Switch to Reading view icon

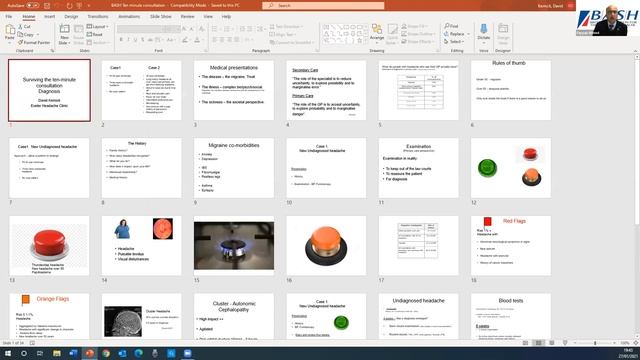click(552, 343)
